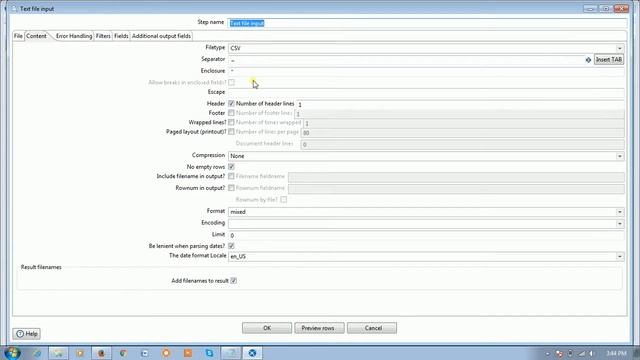
Task: Click inside the Separator field
Action: point(406,60)
